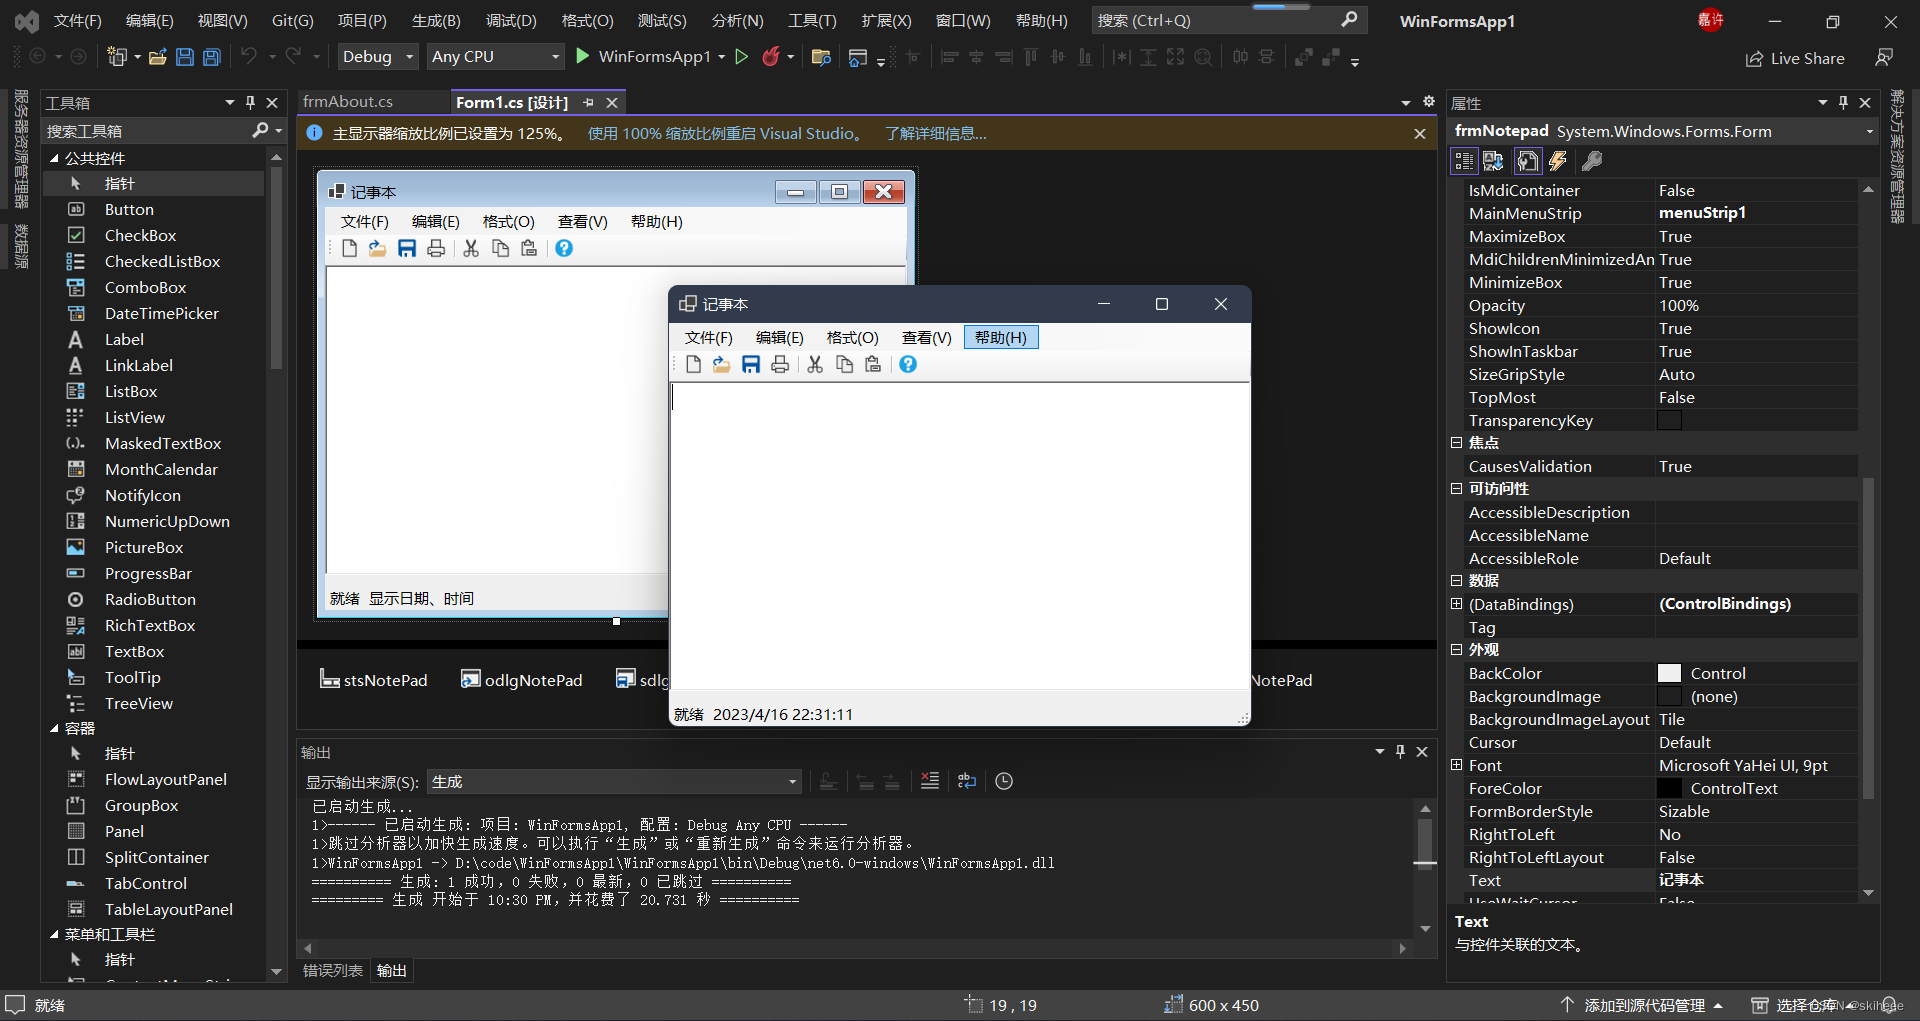Show categorized view in Properties panel
Viewport: 1920px width, 1021px height.
[1465, 161]
